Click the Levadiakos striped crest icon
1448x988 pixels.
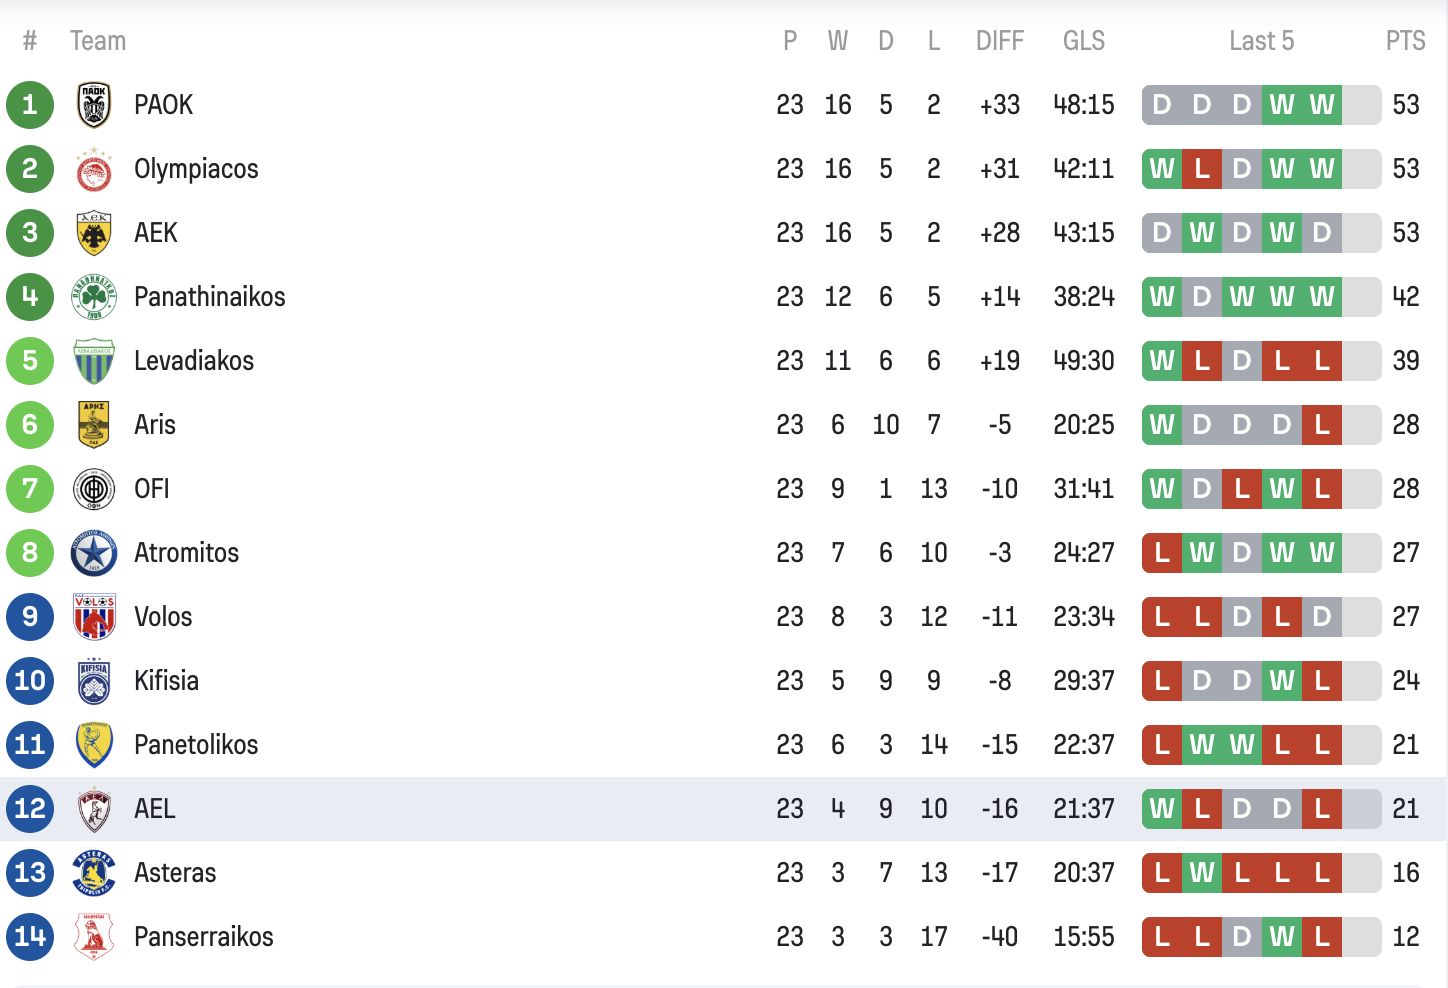[x=94, y=361]
